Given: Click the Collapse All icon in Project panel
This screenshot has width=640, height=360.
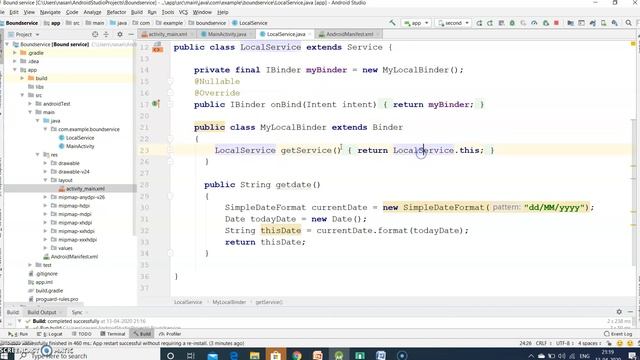Looking at the screenshot, I should click(106, 35).
